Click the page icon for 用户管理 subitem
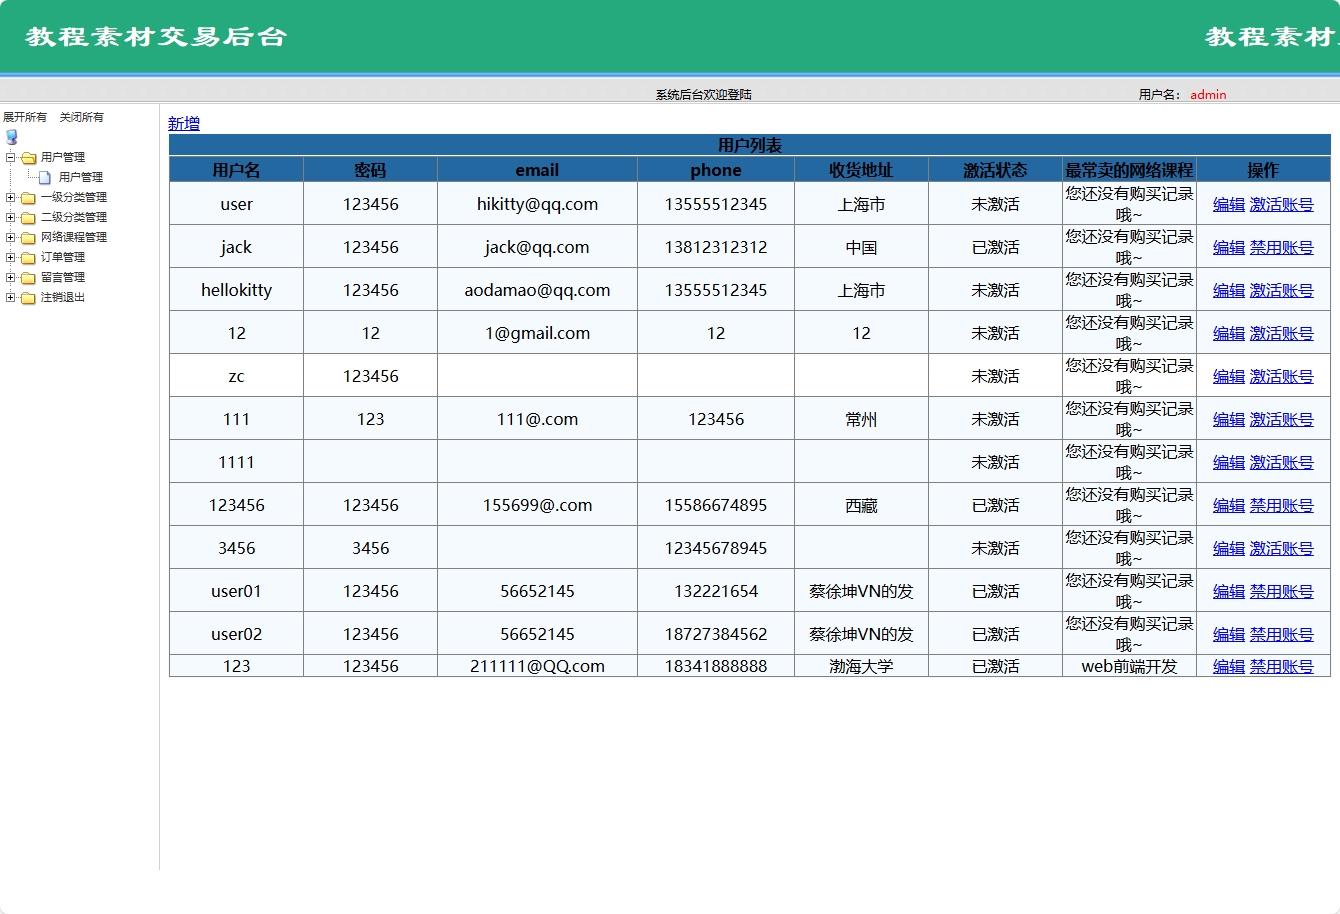This screenshot has height=914, width=1340. pos(45,178)
